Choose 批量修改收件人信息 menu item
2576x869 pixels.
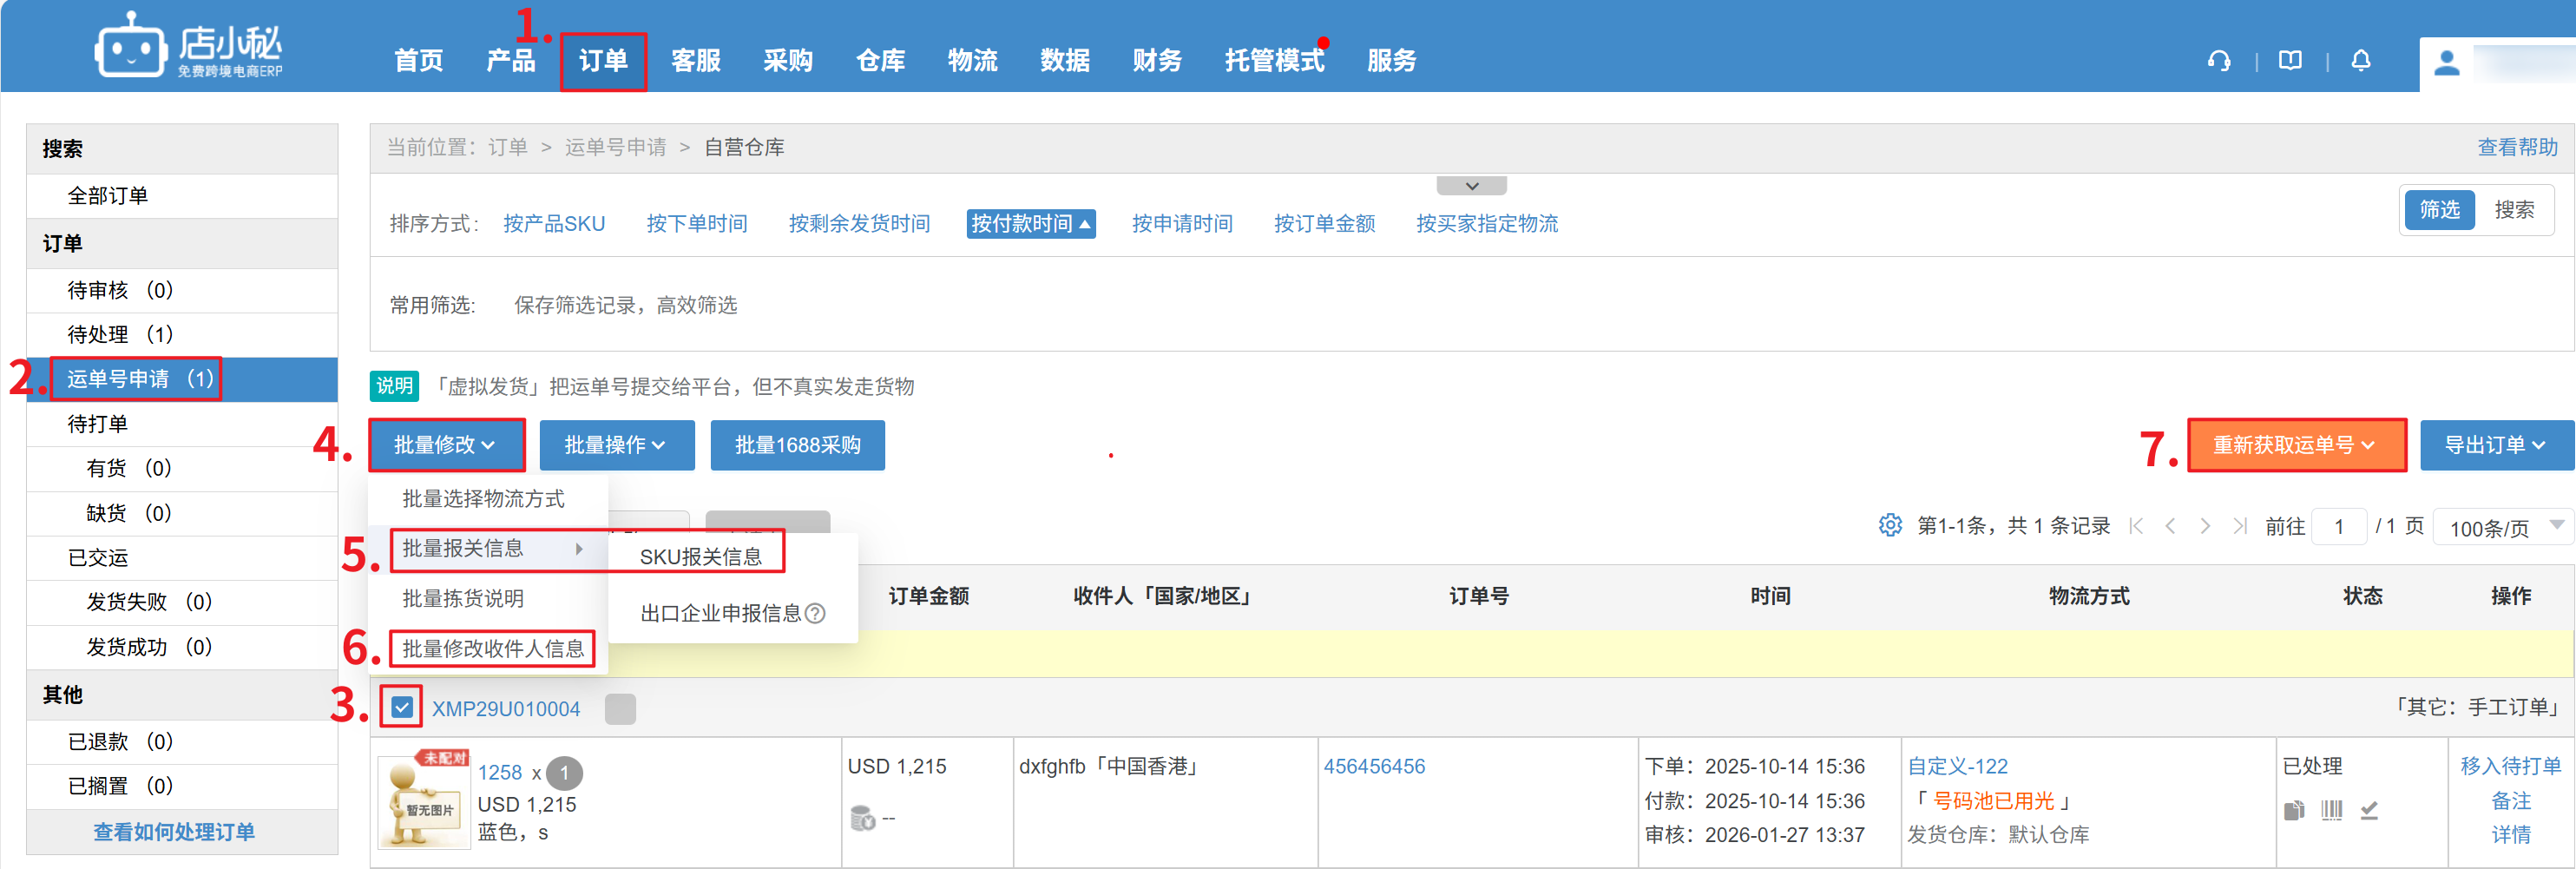tap(493, 648)
